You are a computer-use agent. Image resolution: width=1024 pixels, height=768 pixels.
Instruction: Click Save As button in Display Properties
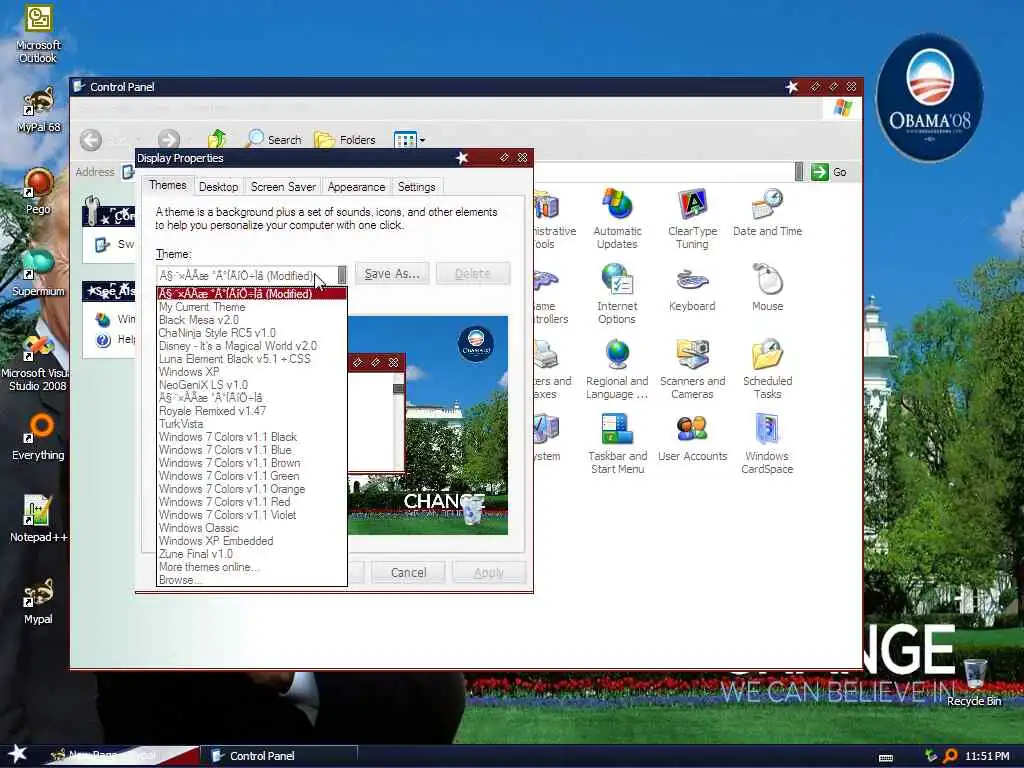pos(392,274)
